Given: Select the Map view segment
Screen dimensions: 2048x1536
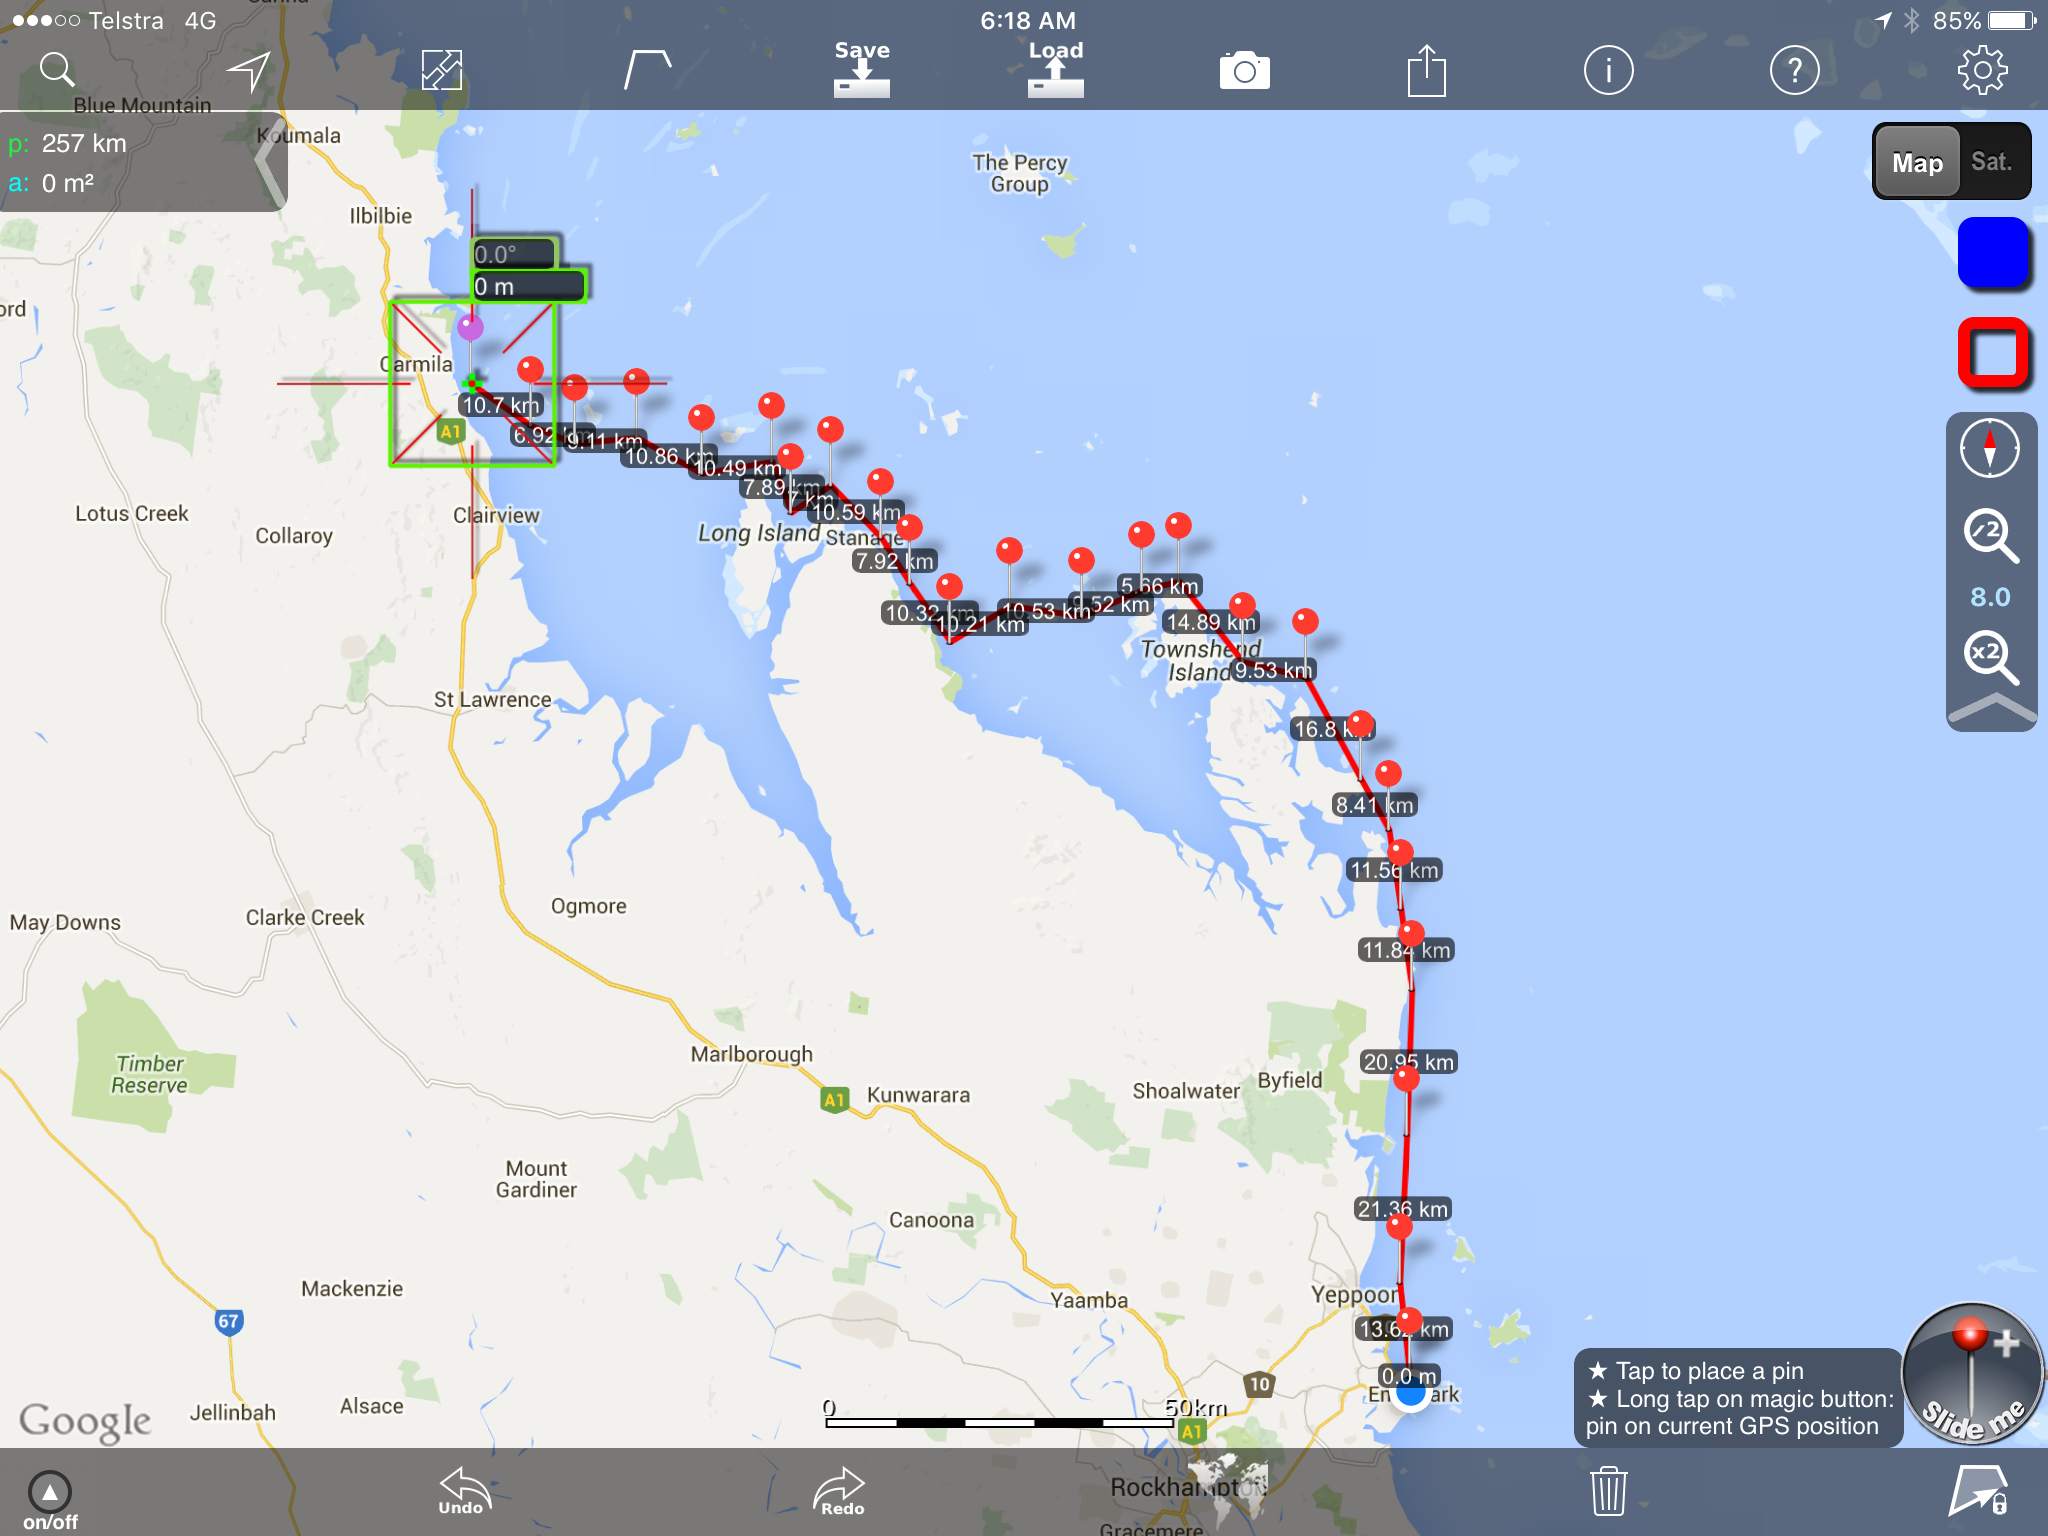Looking at the screenshot, I should pyautogui.click(x=1916, y=162).
